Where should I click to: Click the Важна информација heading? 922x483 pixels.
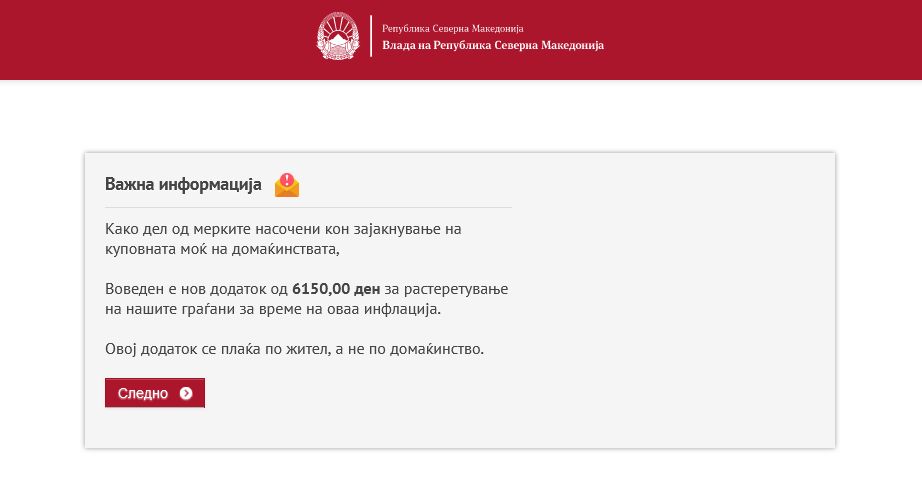(183, 184)
